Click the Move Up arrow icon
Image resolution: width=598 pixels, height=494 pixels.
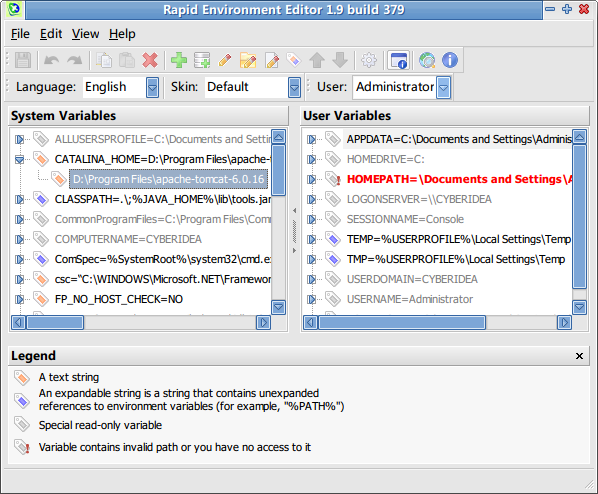coord(317,60)
